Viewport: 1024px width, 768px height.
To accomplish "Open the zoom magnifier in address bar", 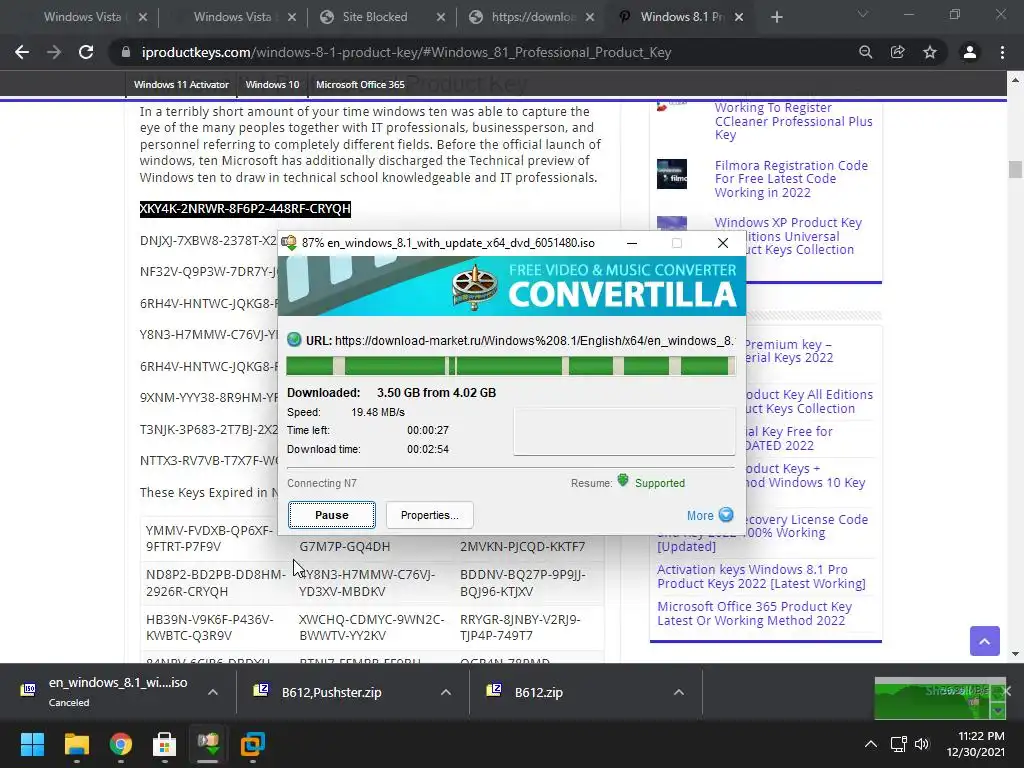I will [x=865, y=52].
